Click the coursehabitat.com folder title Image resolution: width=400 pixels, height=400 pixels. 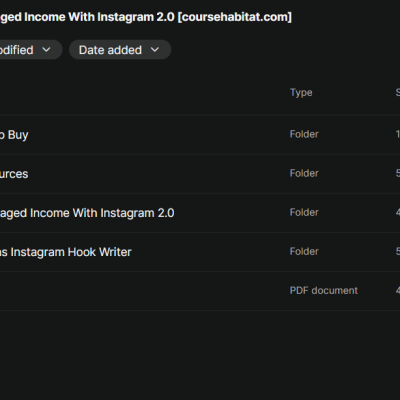click(146, 17)
